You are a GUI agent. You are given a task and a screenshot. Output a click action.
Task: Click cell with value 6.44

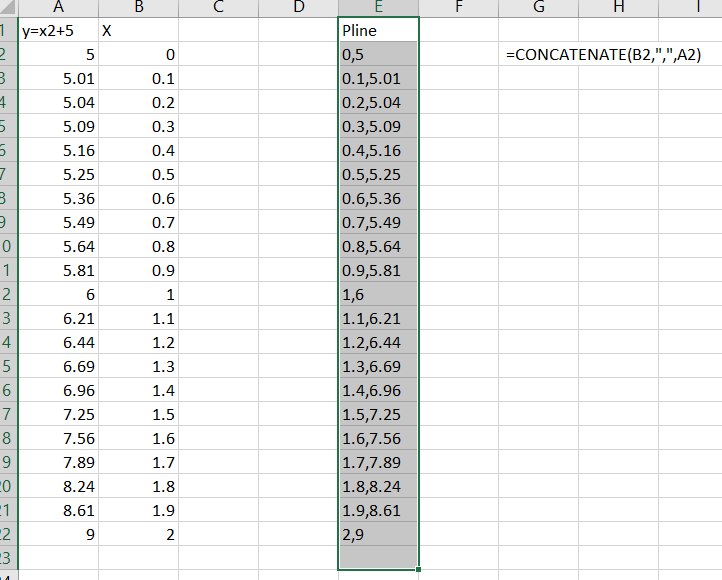coord(58,342)
